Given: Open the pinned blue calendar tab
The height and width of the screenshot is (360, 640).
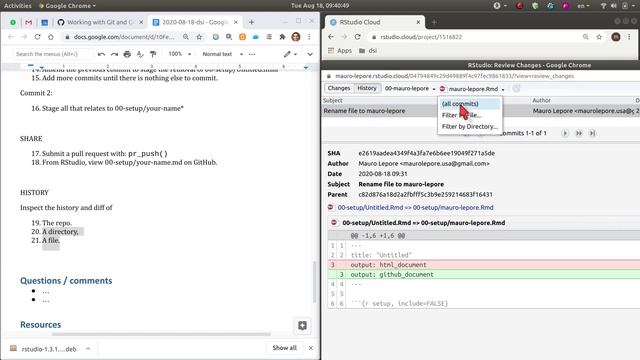Looking at the screenshot, I should click(x=44, y=22).
